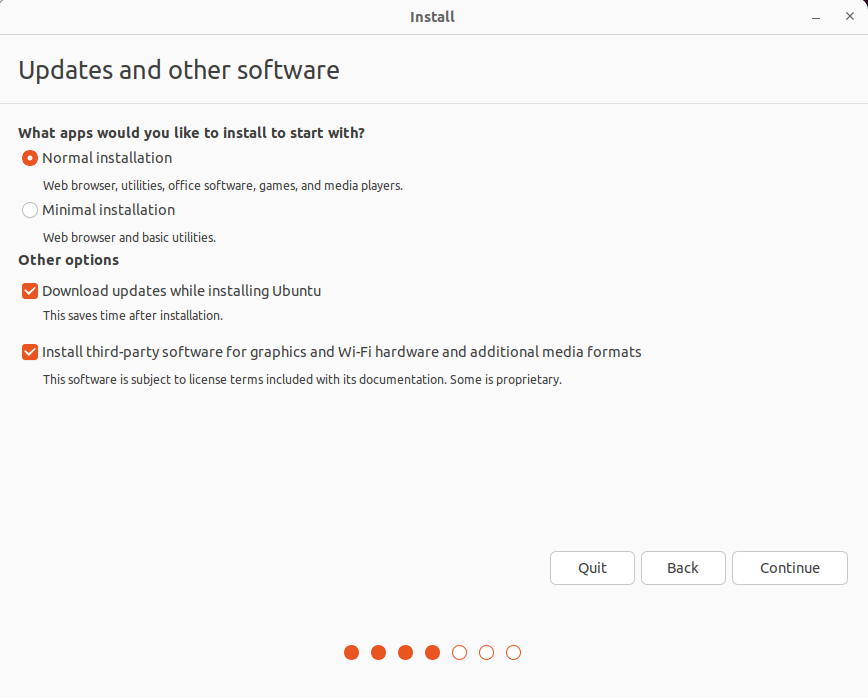Choose the Minimal installation option
Screen dimensions: 868x698
pos(30,210)
